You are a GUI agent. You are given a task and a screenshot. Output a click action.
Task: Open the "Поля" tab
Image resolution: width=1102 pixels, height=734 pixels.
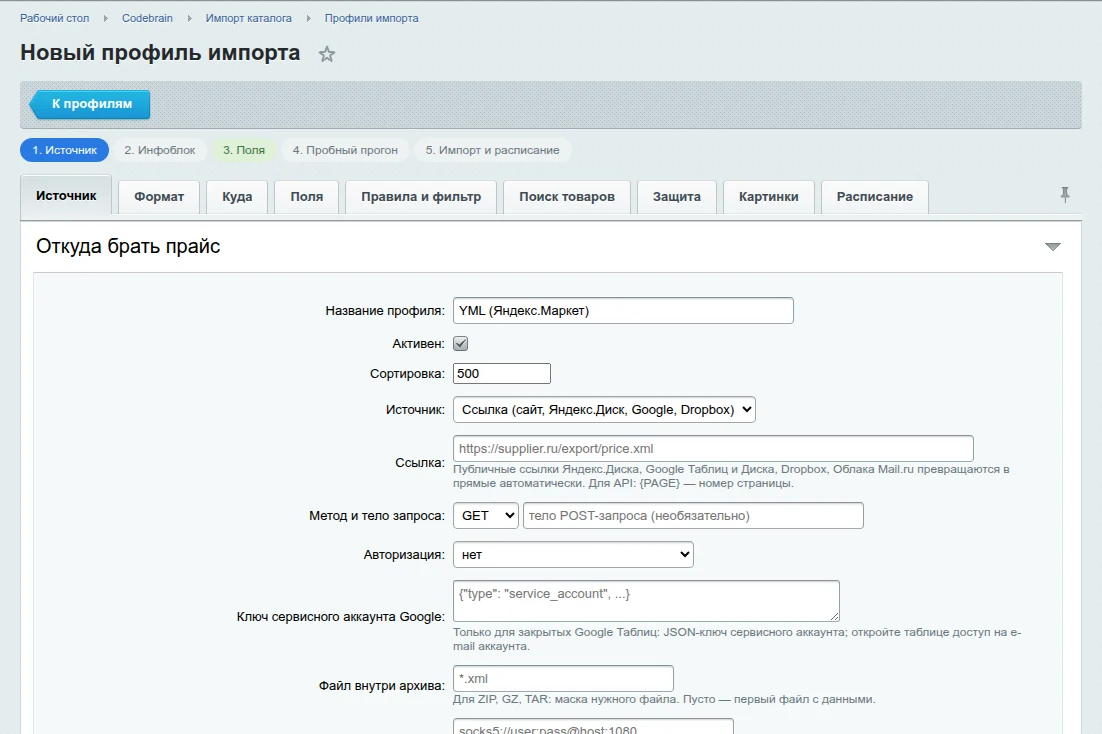306,197
